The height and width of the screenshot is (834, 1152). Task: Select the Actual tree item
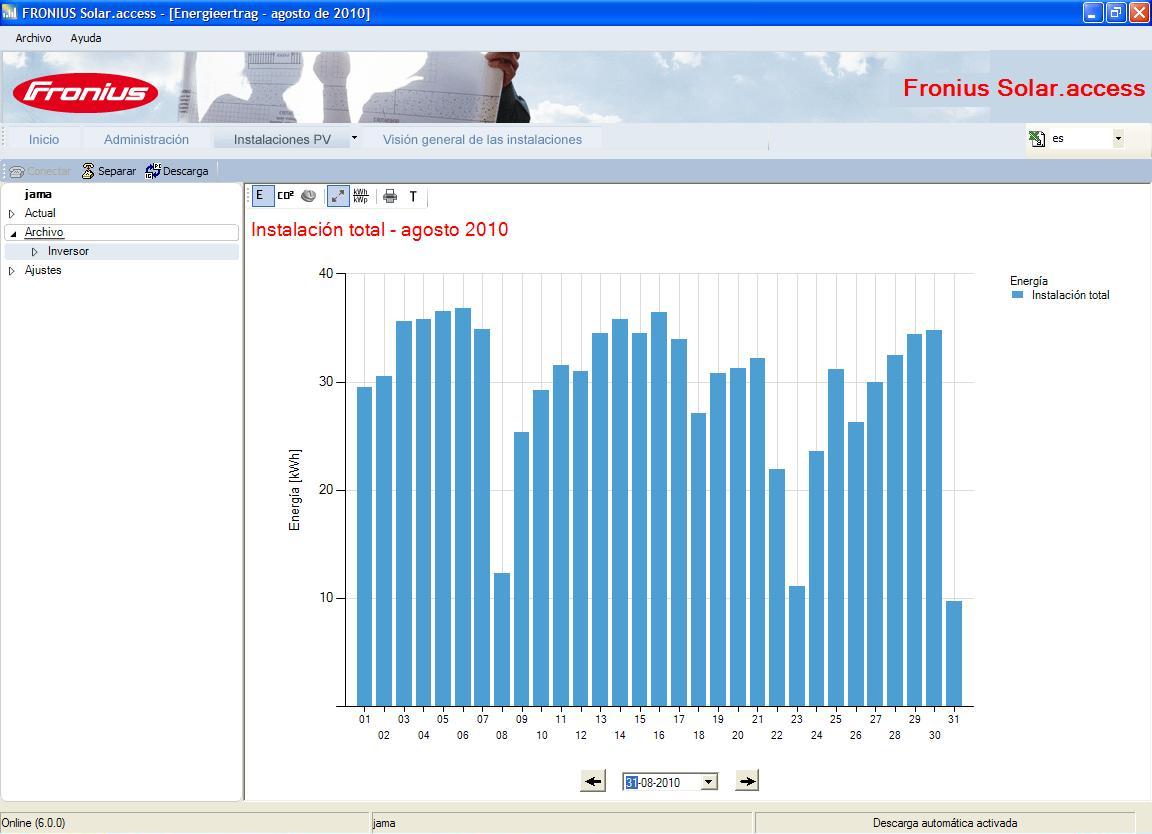(40, 213)
